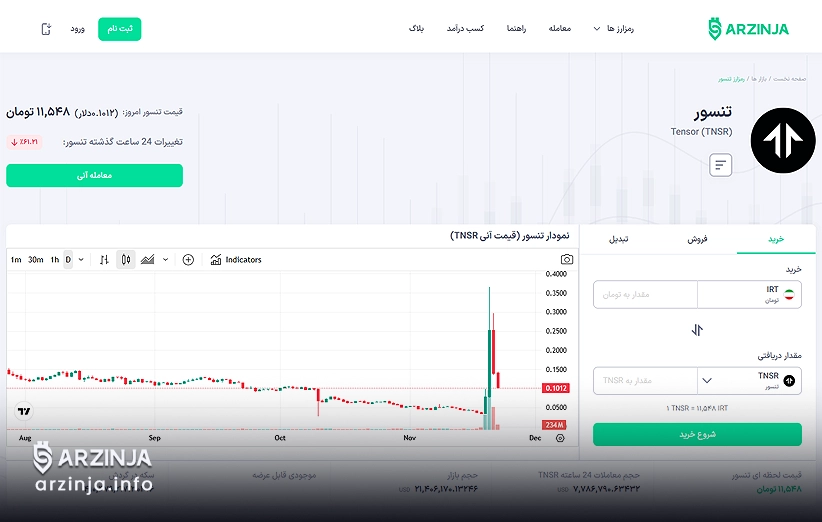Focus the TNSR amount input field
The height and width of the screenshot is (522, 822).
click(645, 380)
